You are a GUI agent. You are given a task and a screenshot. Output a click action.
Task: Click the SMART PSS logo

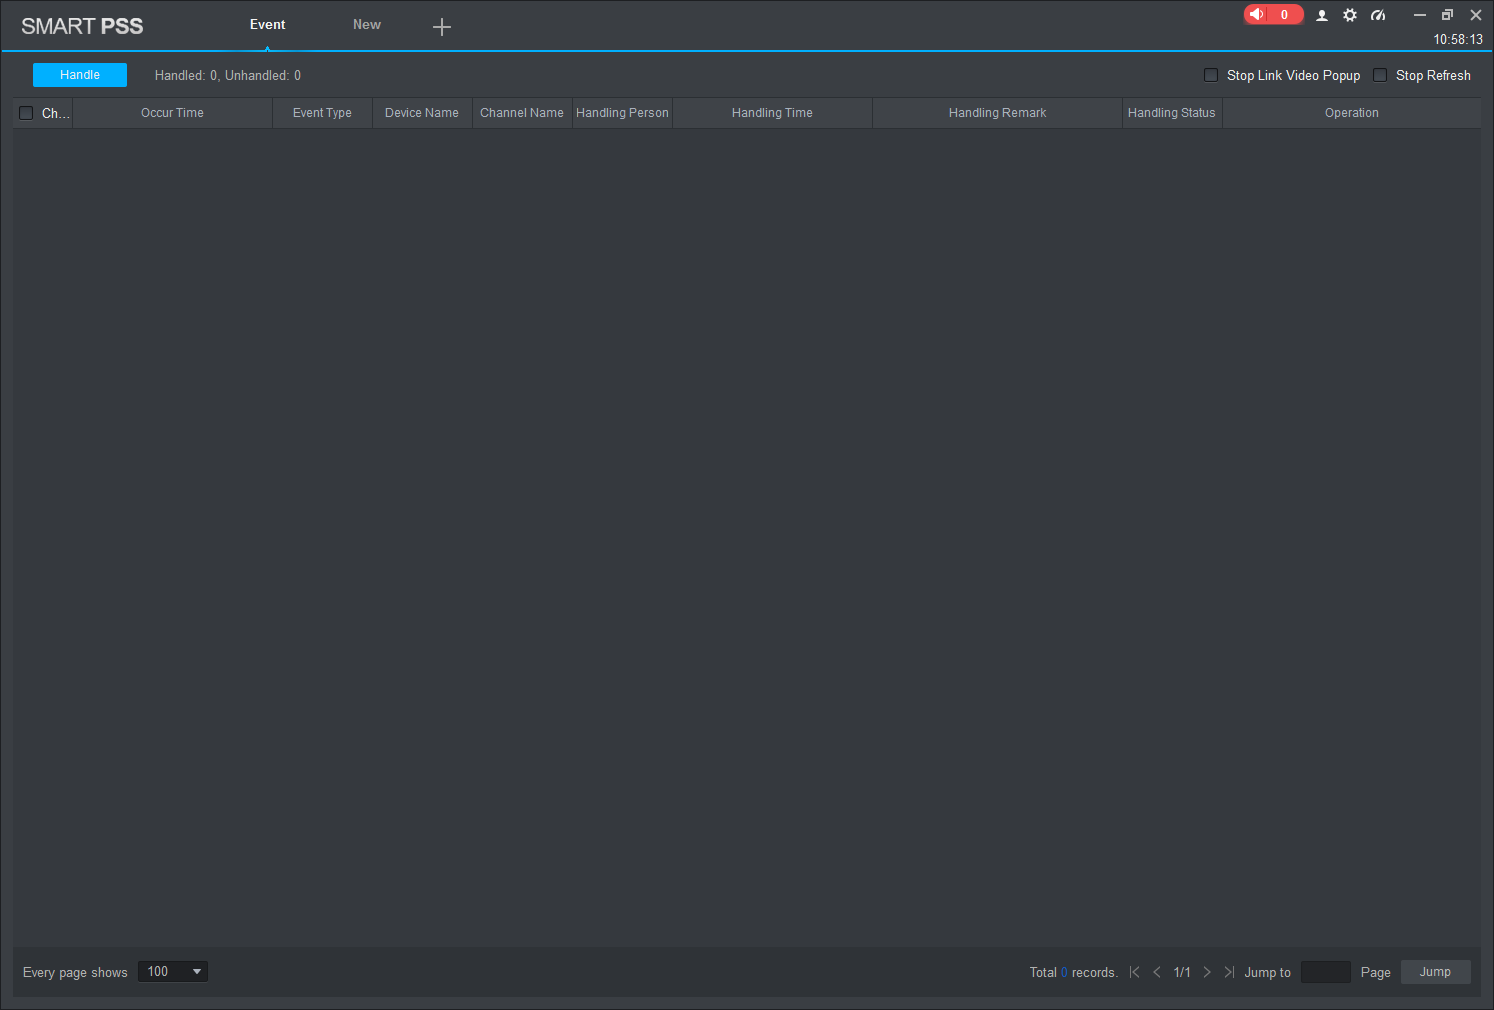click(82, 26)
